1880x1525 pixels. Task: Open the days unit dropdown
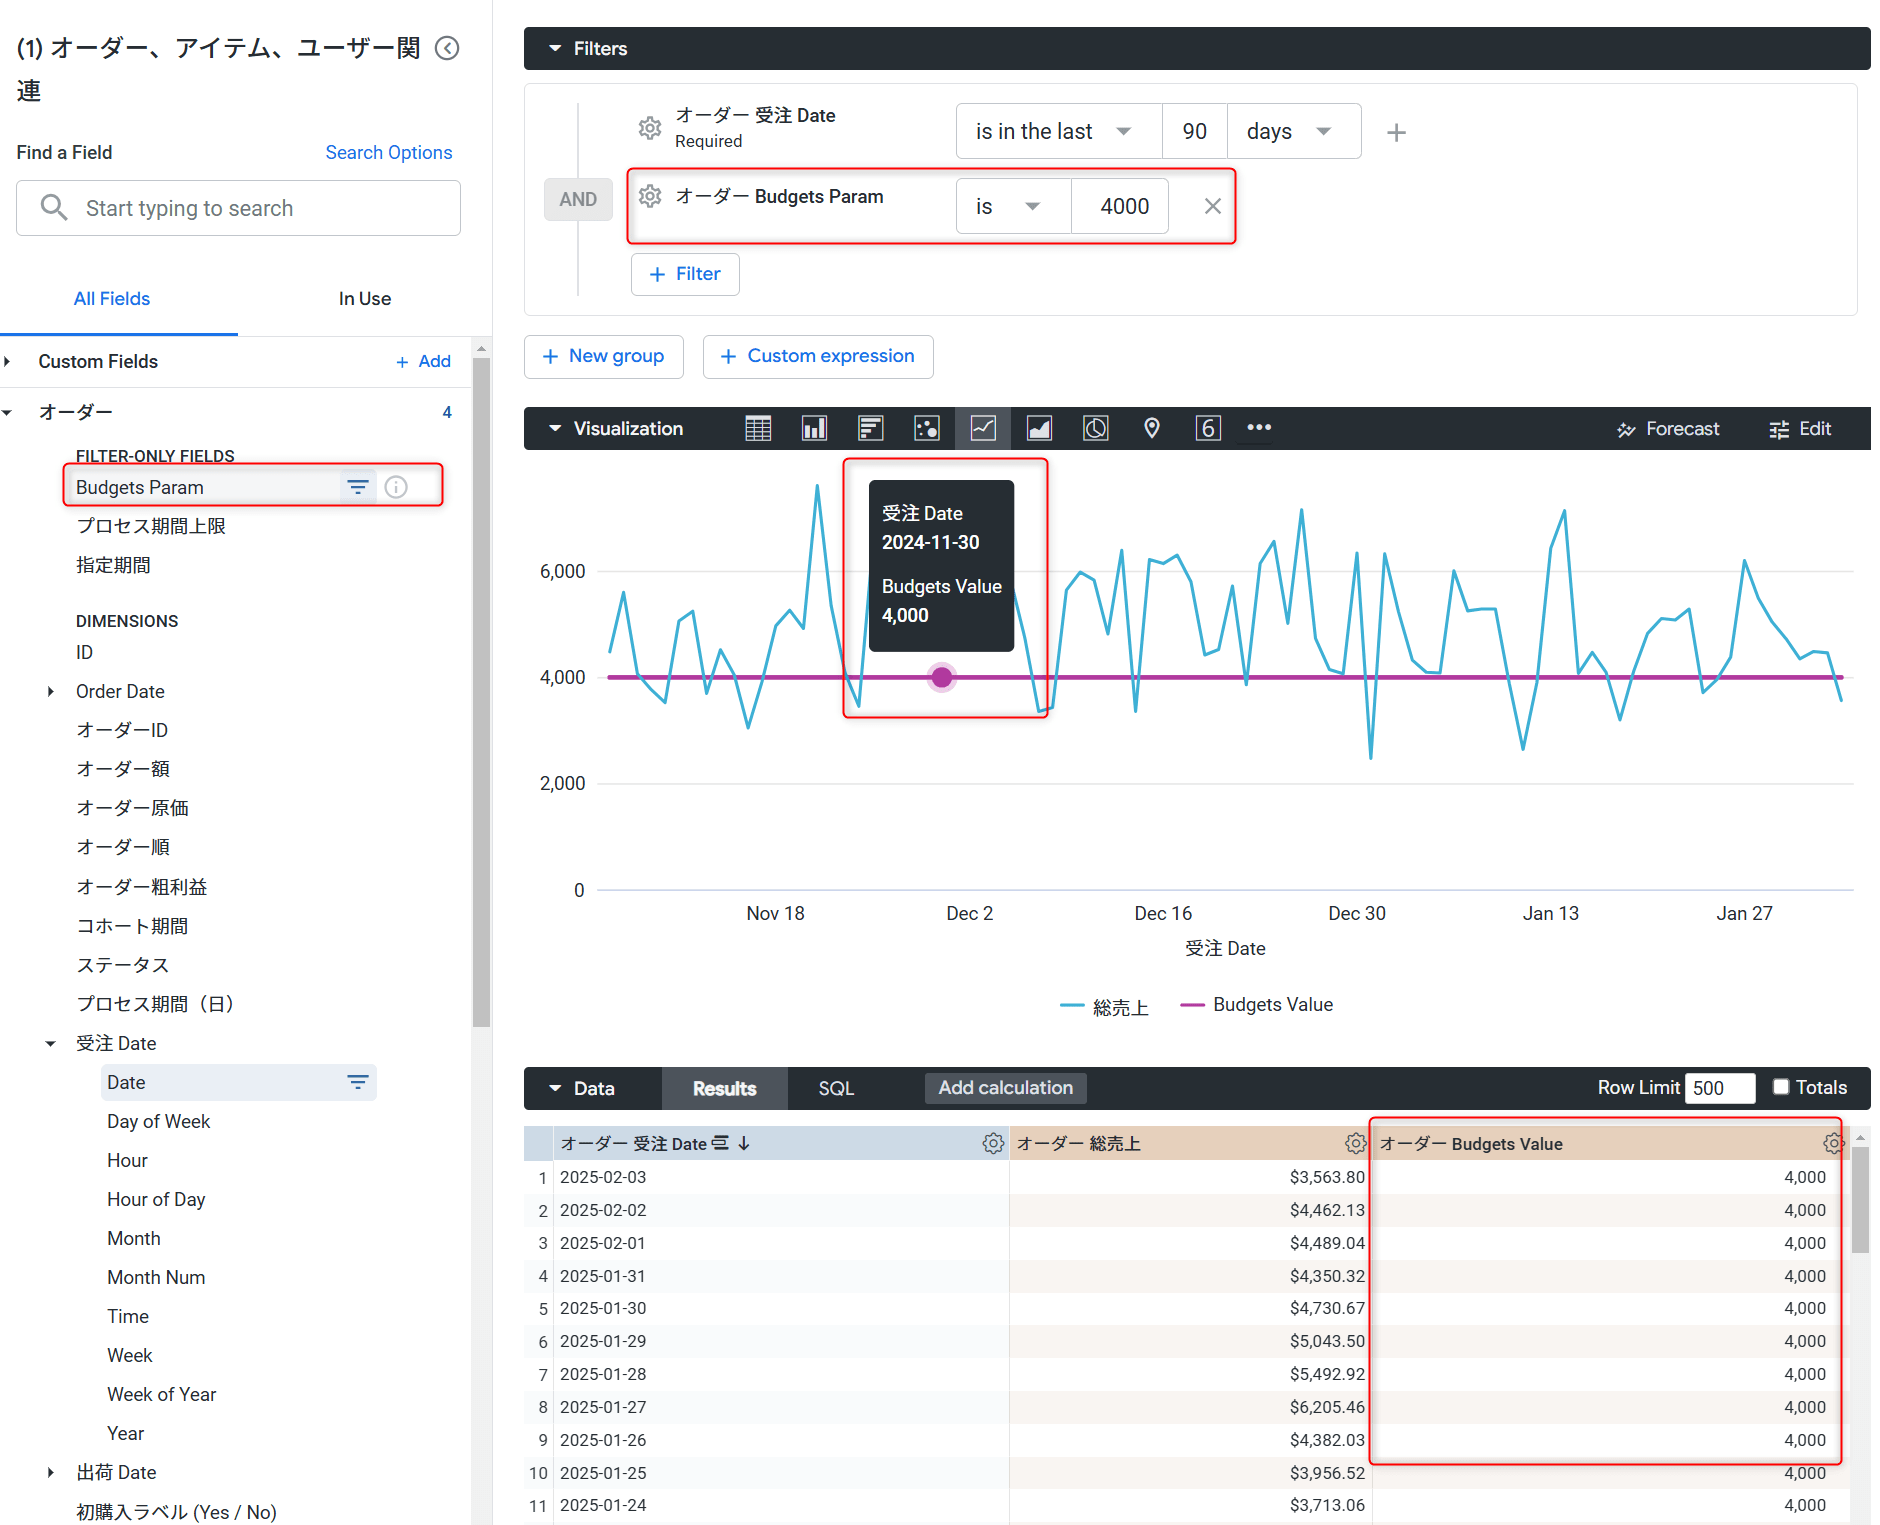click(x=1294, y=131)
